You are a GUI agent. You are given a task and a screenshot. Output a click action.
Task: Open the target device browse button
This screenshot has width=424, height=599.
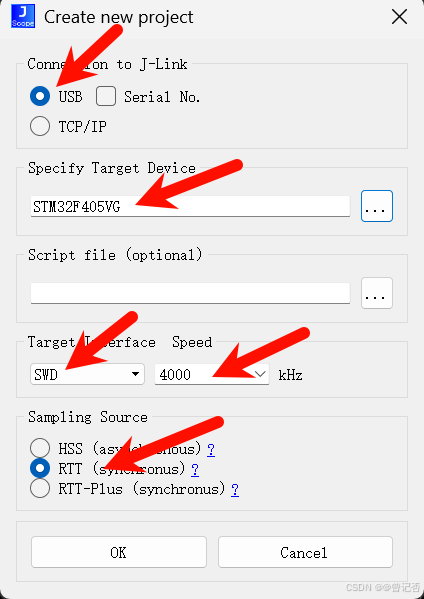pyautogui.click(x=377, y=206)
